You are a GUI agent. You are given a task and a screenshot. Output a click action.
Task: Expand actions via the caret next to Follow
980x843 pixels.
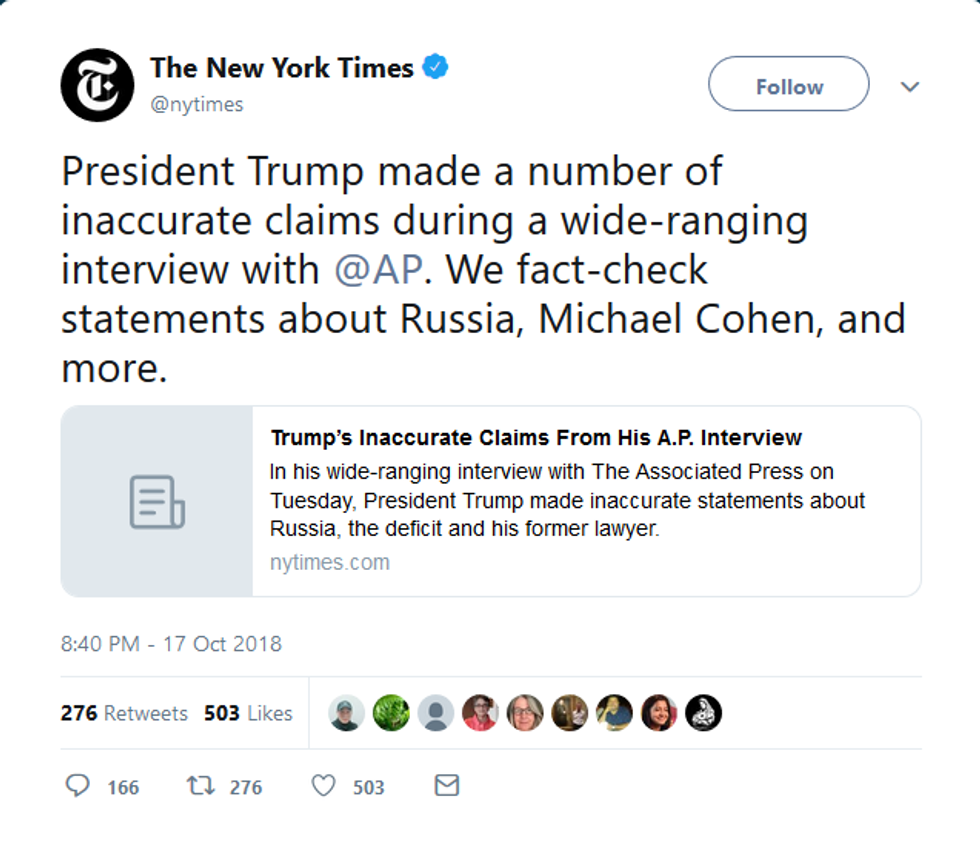pyautogui.click(x=910, y=87)
